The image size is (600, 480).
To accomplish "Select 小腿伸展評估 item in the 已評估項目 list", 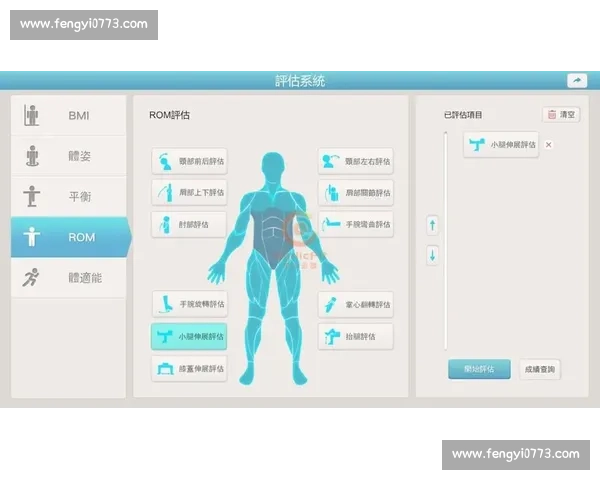I will pyautogui.click(x=501, y=145).
